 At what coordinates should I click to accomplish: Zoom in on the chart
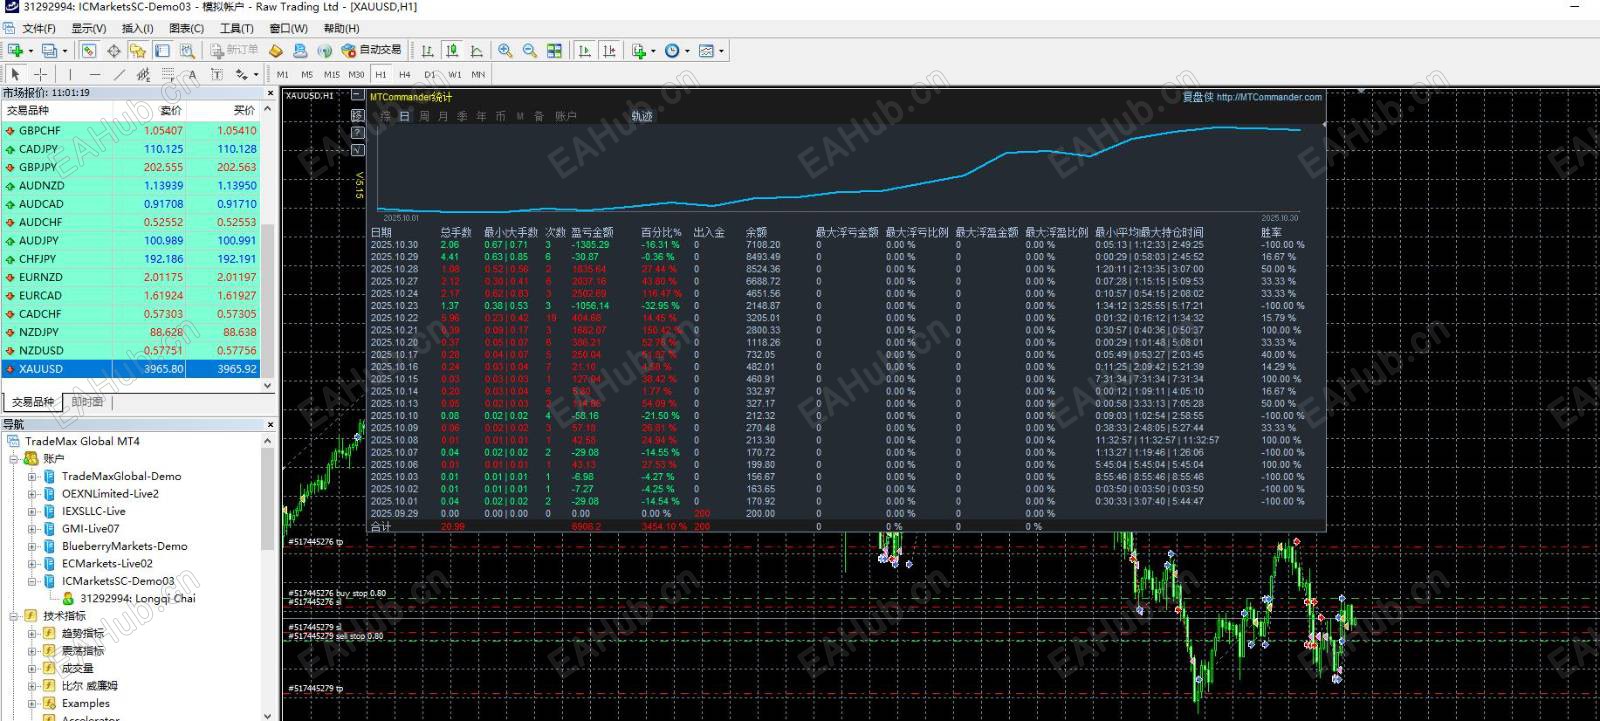[505, 50]
